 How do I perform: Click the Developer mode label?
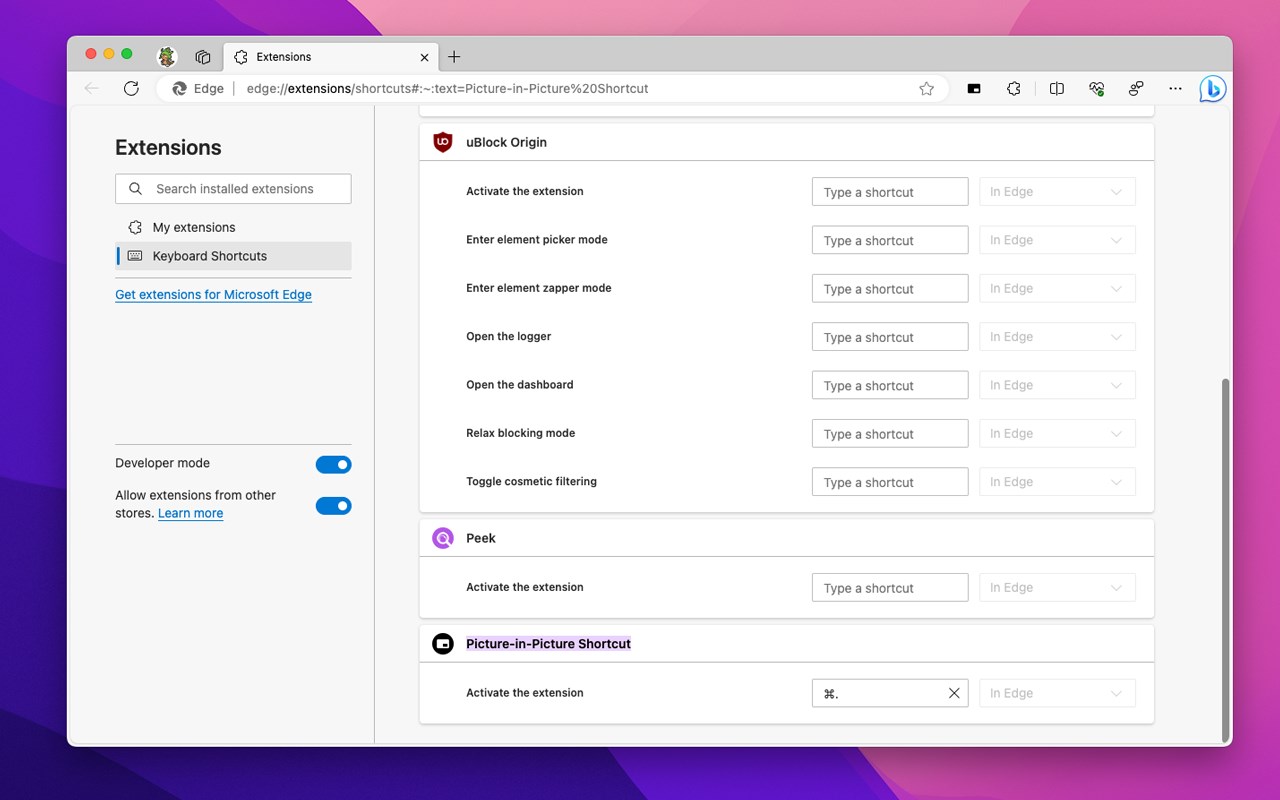(162, 463)
